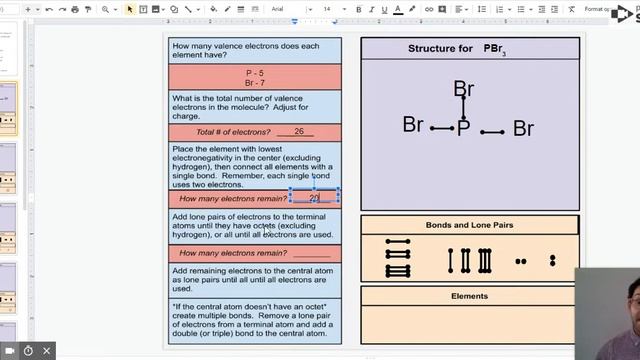Open the insert image dropdown arrow
Screen dimensions: 640x360
[163, 9]
